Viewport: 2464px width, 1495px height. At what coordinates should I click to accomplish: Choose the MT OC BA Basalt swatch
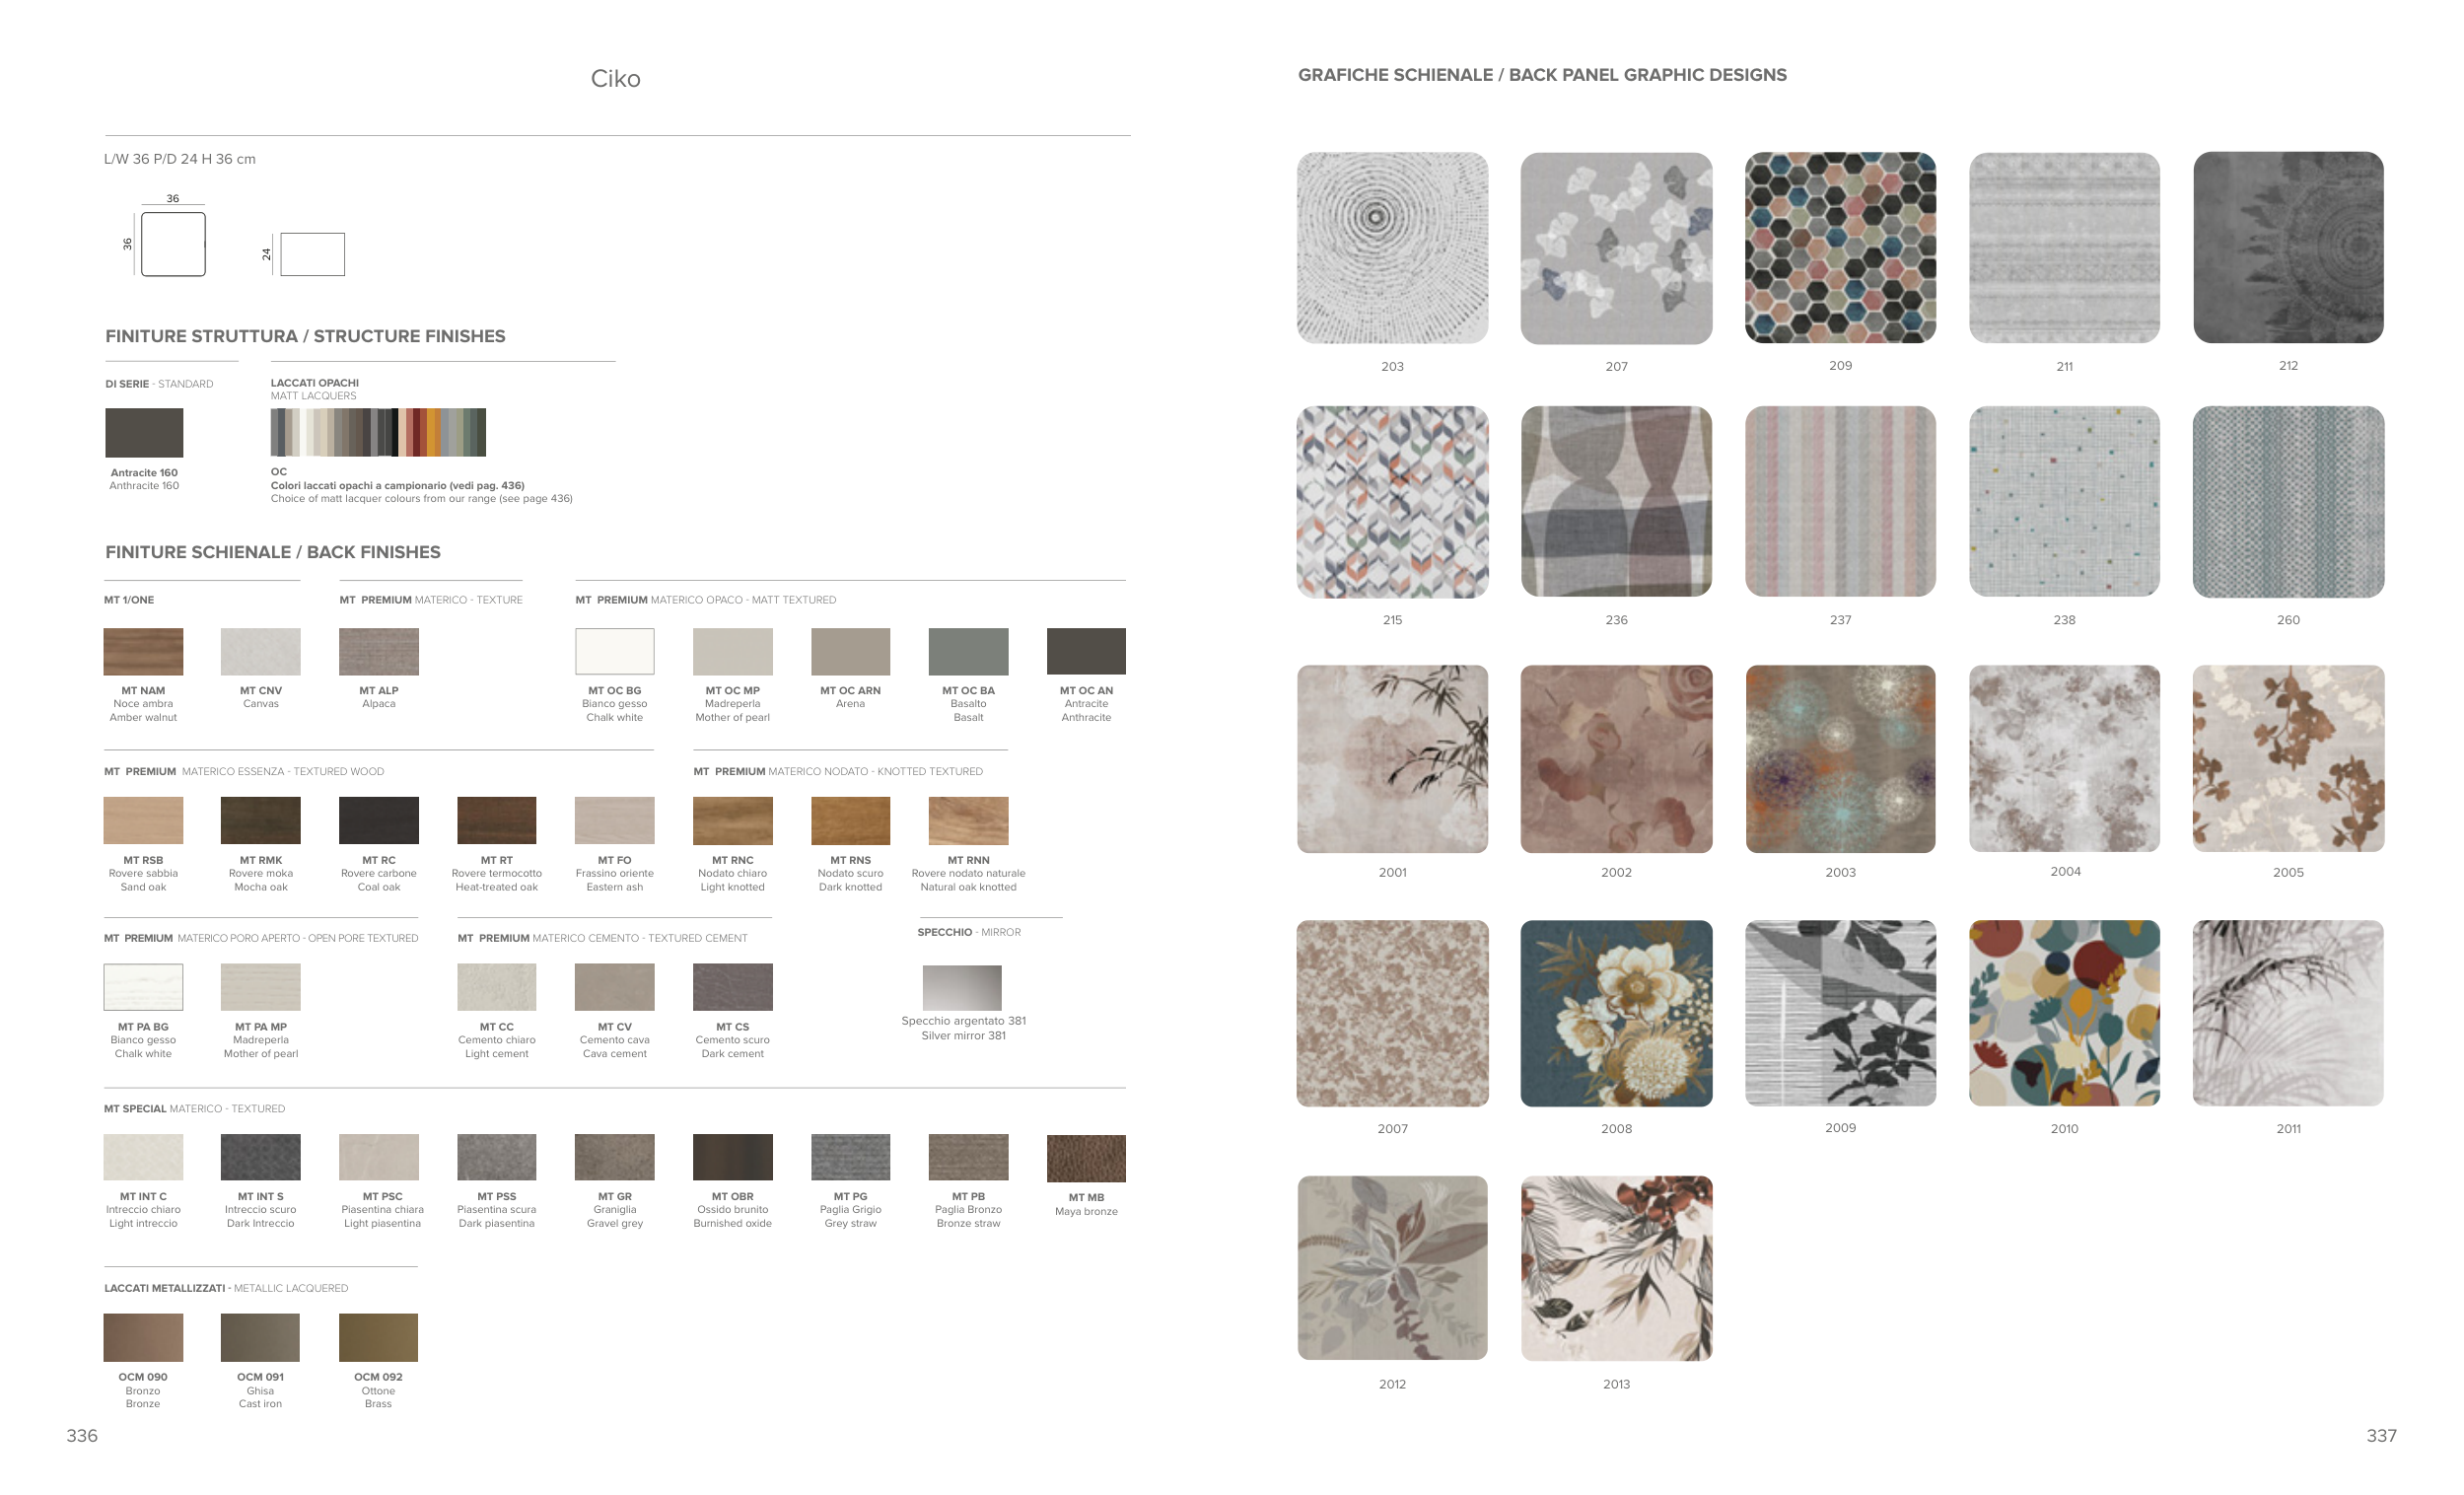tap(967, 651)
